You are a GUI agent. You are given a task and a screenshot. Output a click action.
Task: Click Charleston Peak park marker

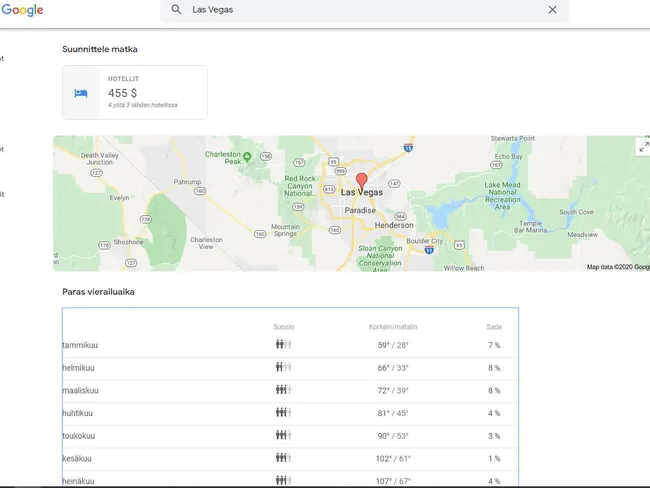tap(247, 156)
